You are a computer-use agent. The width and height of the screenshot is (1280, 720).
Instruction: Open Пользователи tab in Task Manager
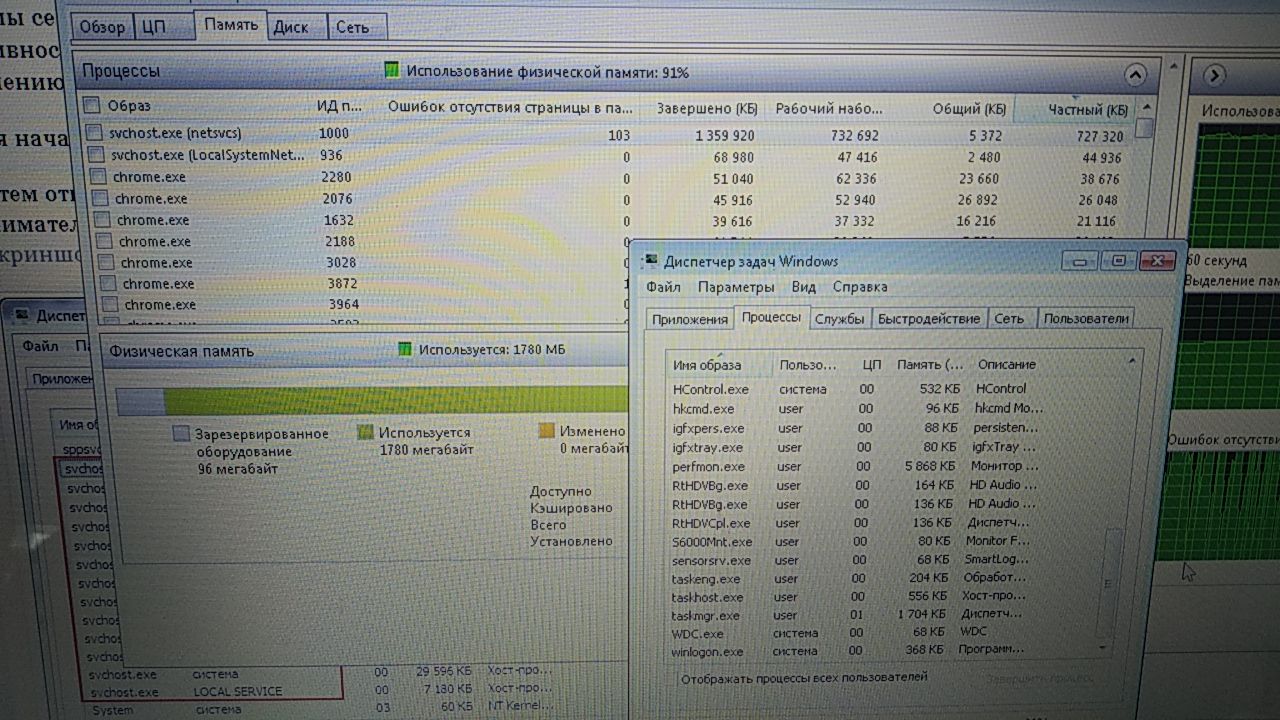(x=1085, y=319)
